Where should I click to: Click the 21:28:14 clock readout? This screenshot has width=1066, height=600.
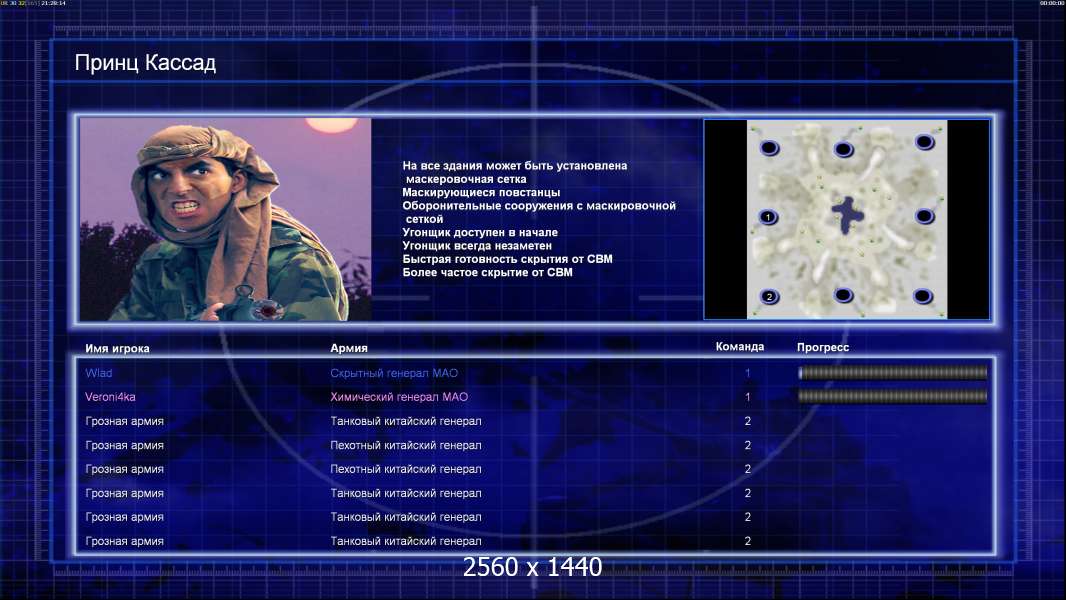click(53, 3)
